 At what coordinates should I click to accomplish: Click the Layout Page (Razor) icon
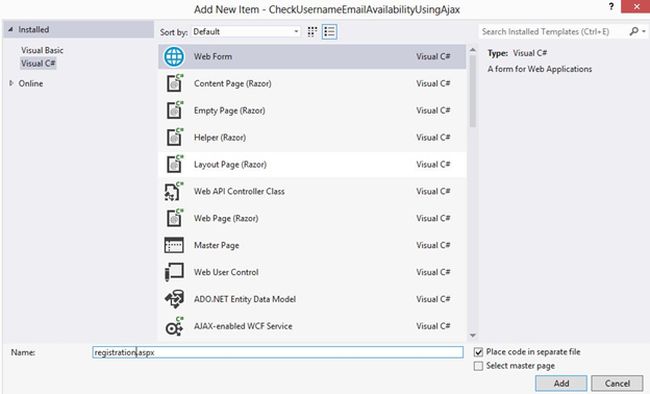175,164
